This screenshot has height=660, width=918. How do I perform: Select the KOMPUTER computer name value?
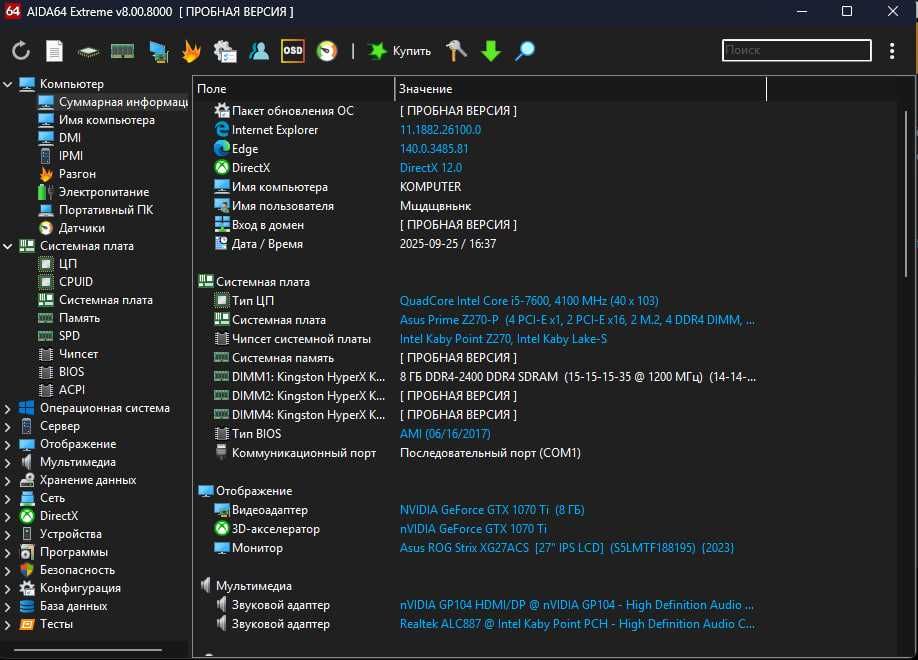(430, 187)
